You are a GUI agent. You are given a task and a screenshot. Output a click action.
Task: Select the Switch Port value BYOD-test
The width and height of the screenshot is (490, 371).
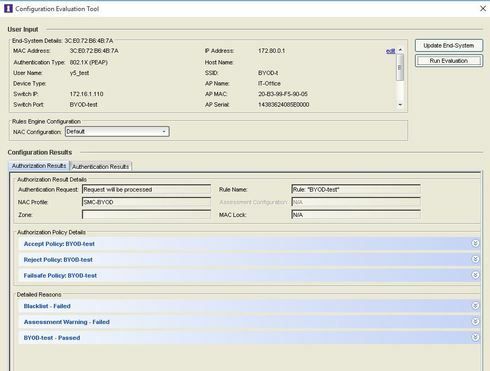point(83,105)
